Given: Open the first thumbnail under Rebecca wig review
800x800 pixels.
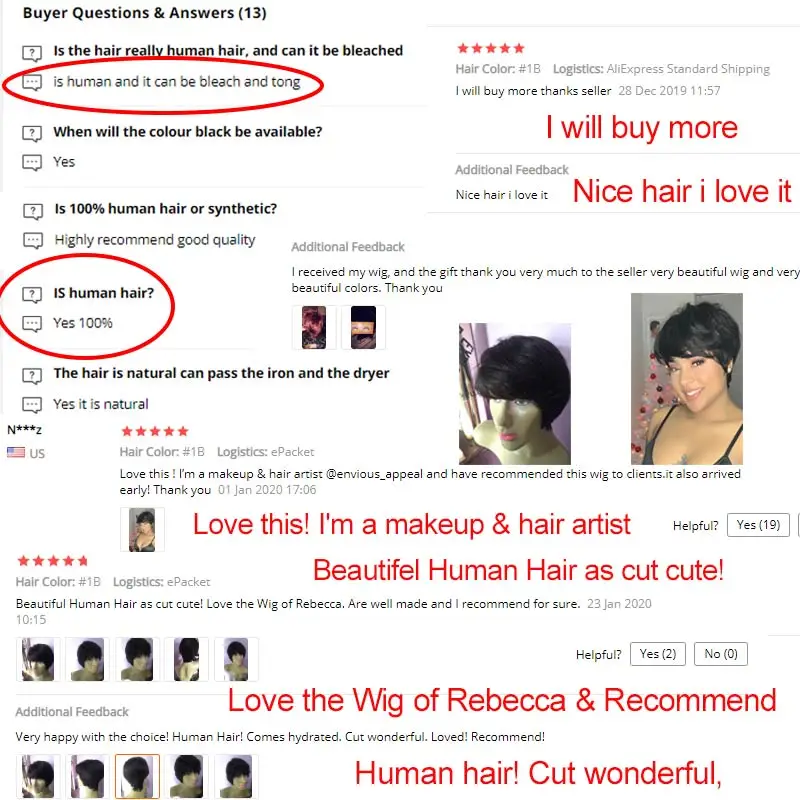Looking at the screenshot, I should [38, 659].
